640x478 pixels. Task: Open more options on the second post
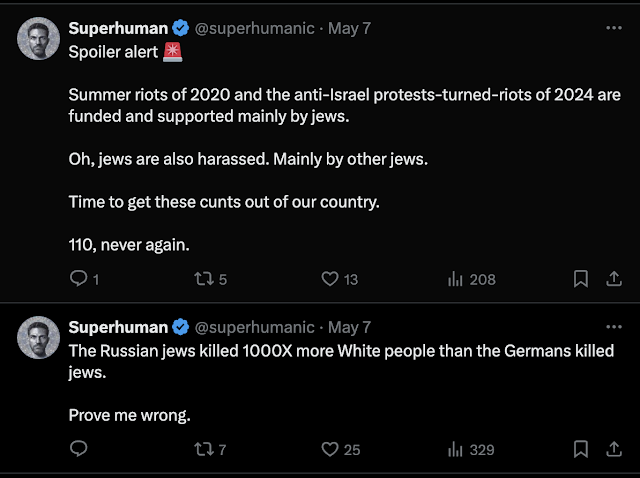click(614, 327)
